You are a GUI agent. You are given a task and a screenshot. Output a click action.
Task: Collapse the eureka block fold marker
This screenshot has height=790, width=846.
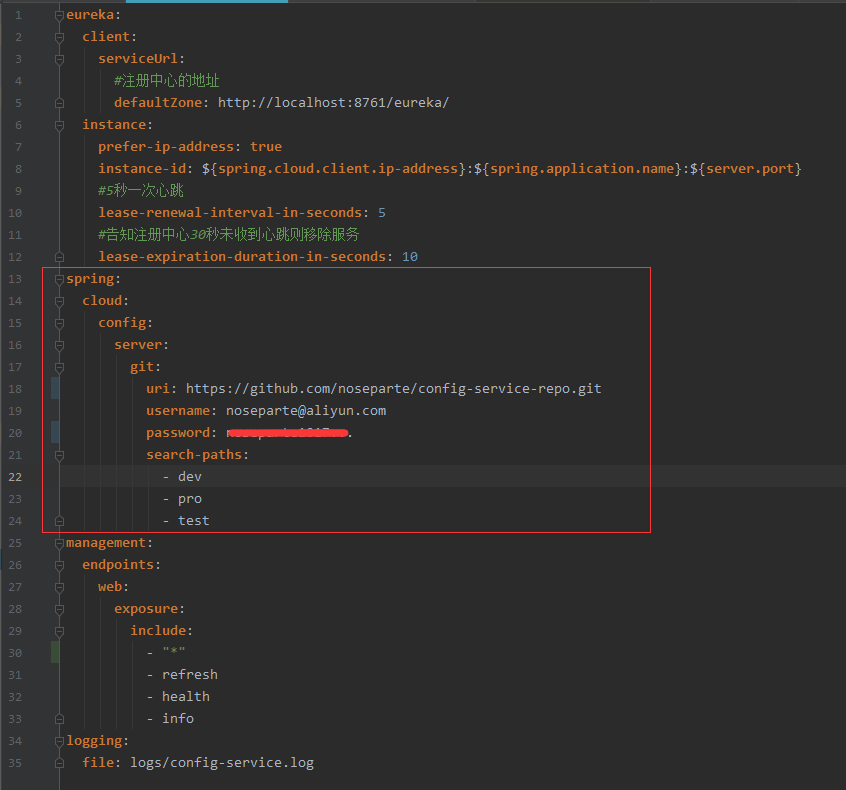59,16
